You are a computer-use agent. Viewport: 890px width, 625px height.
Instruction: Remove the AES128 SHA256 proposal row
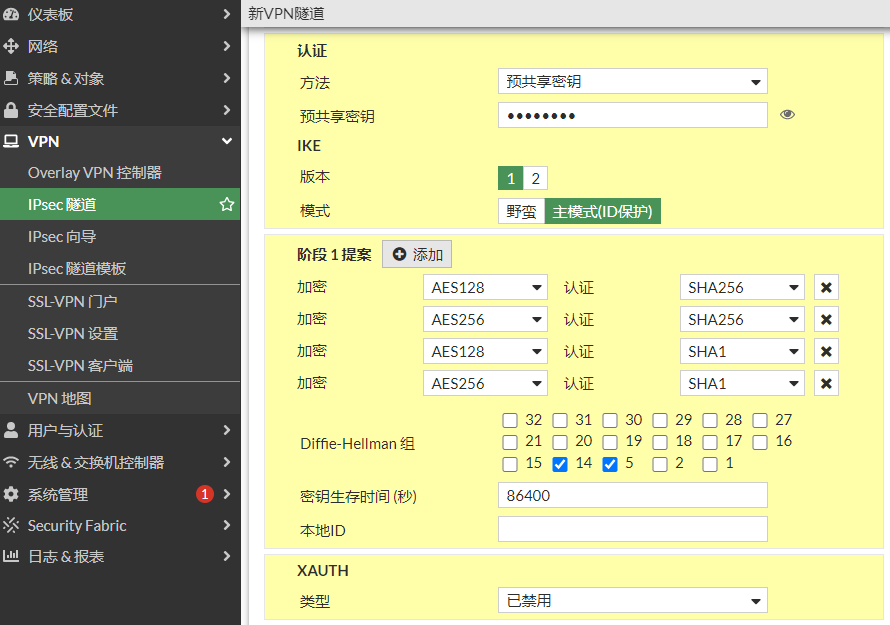(826, 288)
